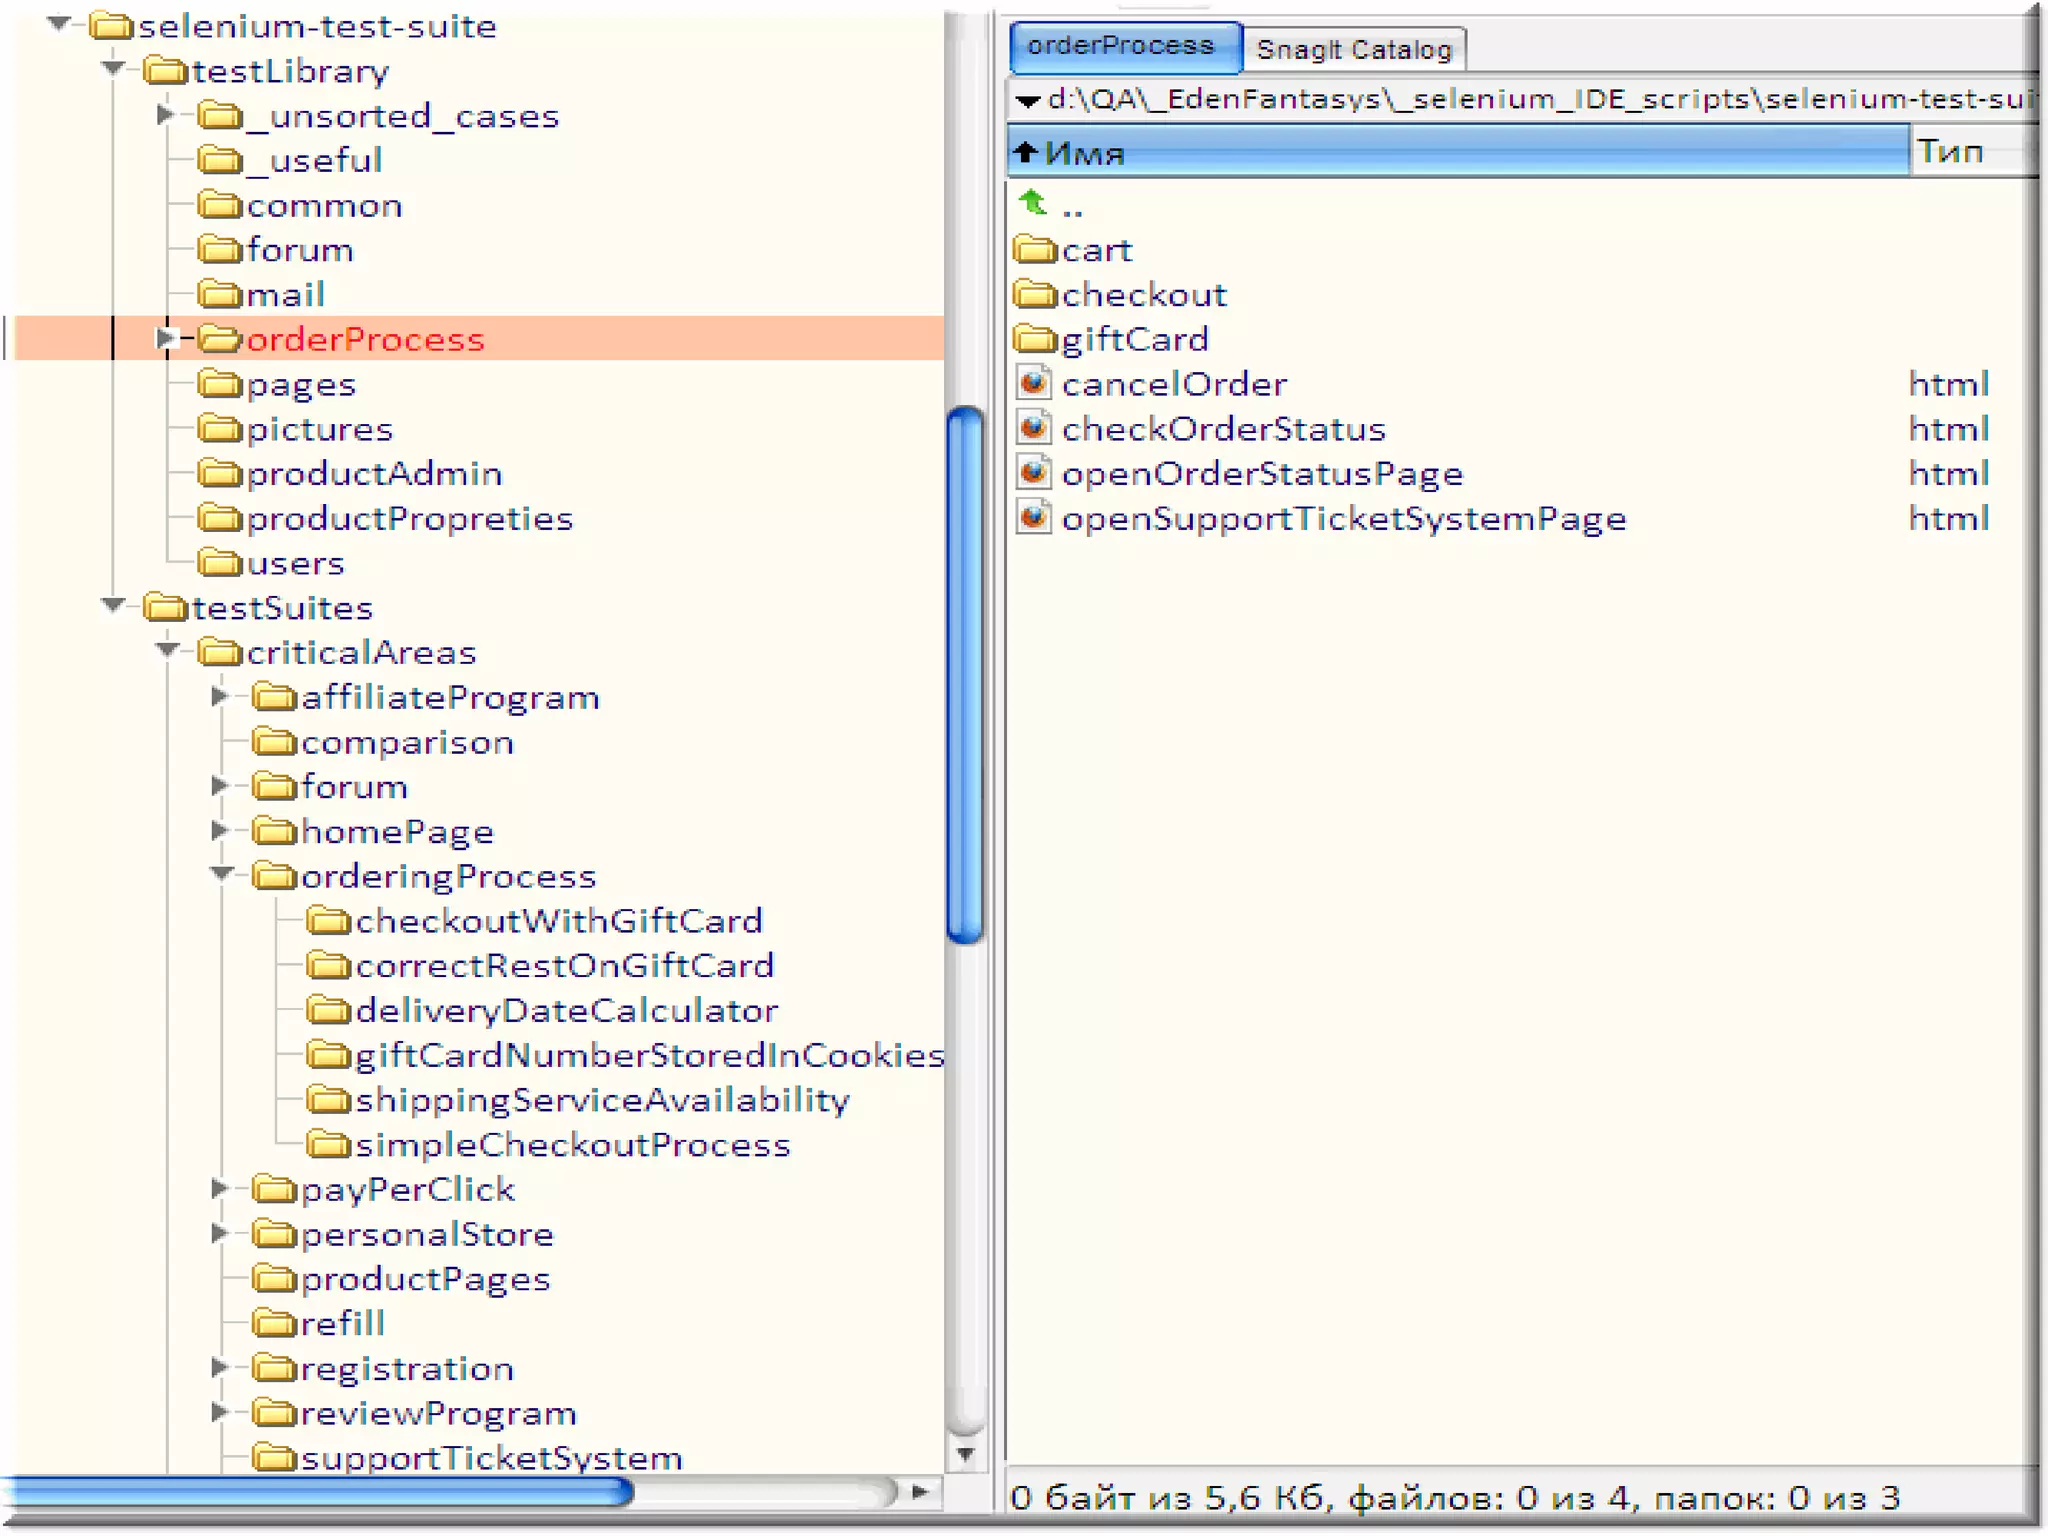This screenshot has height=1536, width=2048.
Task: Click the cancelOrder html file icon
Action: click(1033, 383)
